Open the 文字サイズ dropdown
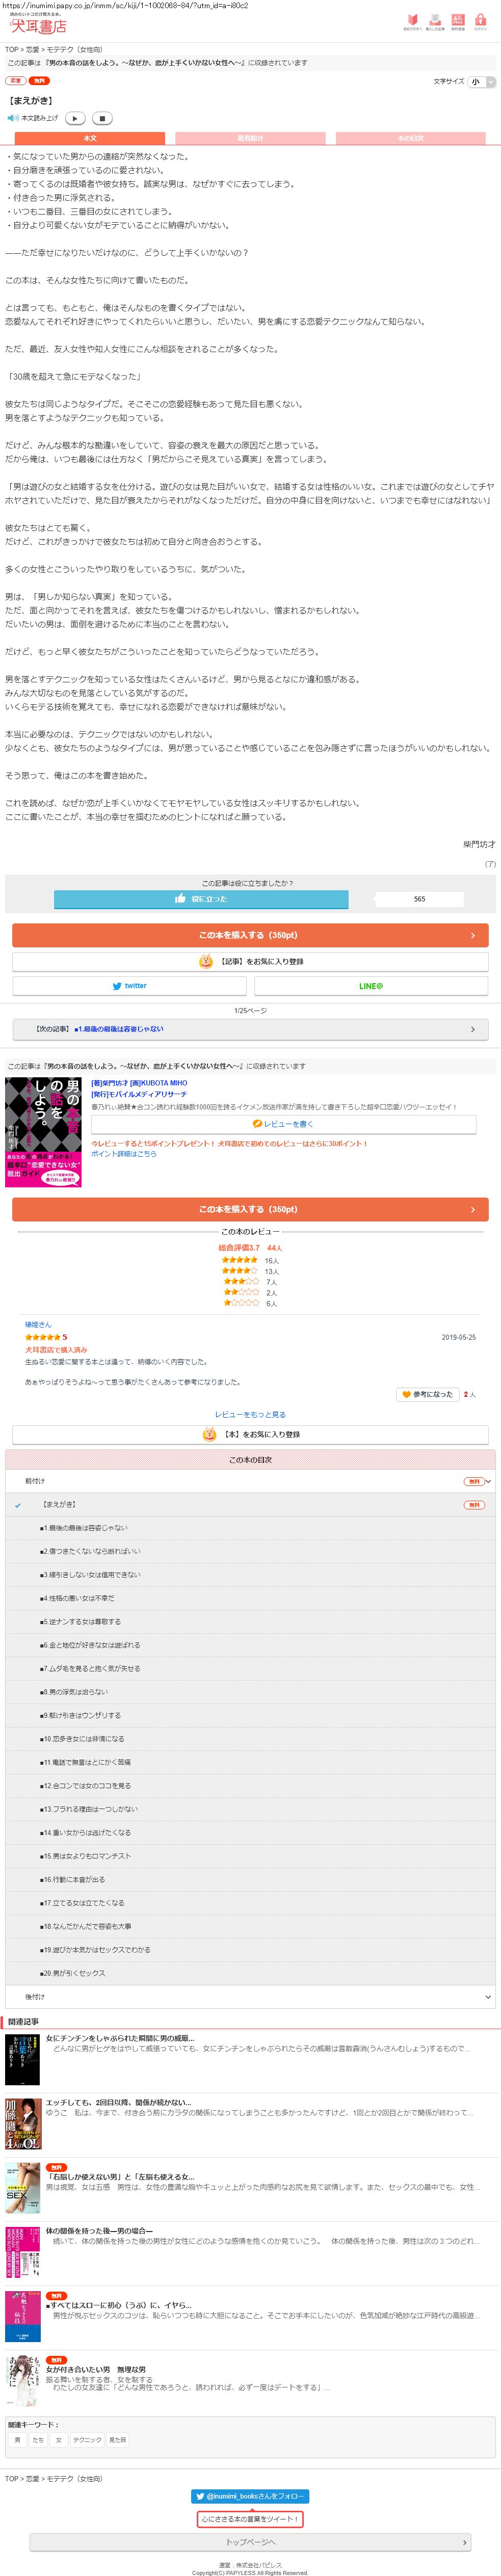This screenshot has width=501, height=2576. [x=481, y=82]
